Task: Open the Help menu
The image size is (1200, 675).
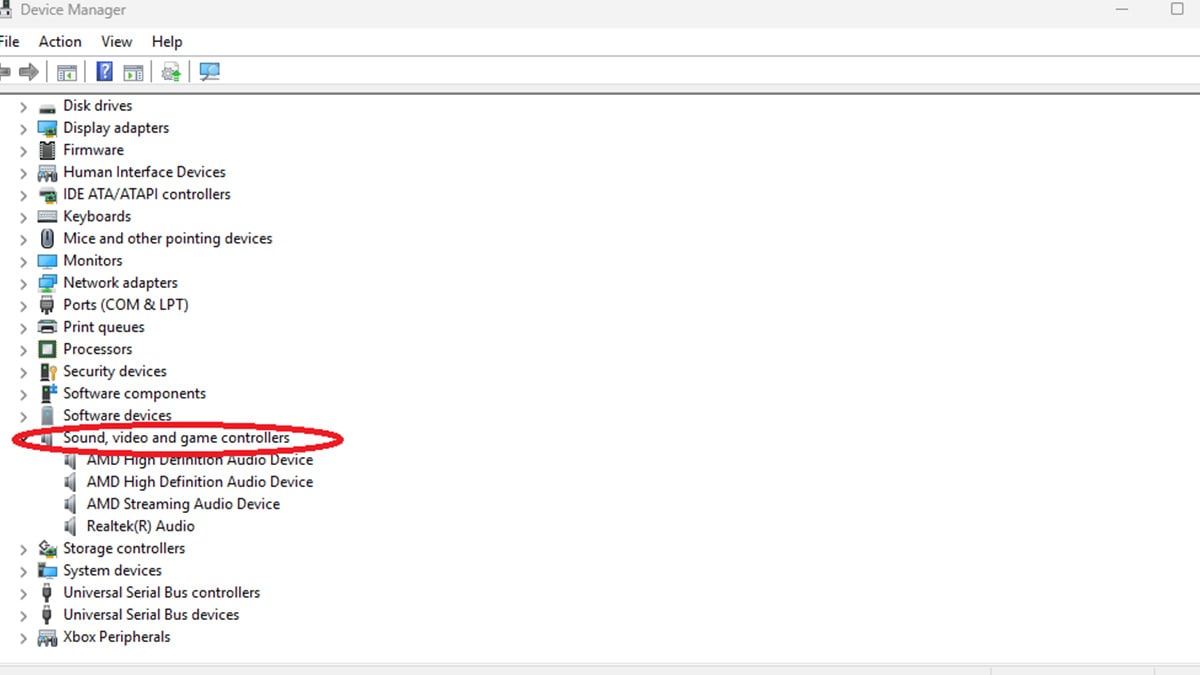Action: [167, 41]
